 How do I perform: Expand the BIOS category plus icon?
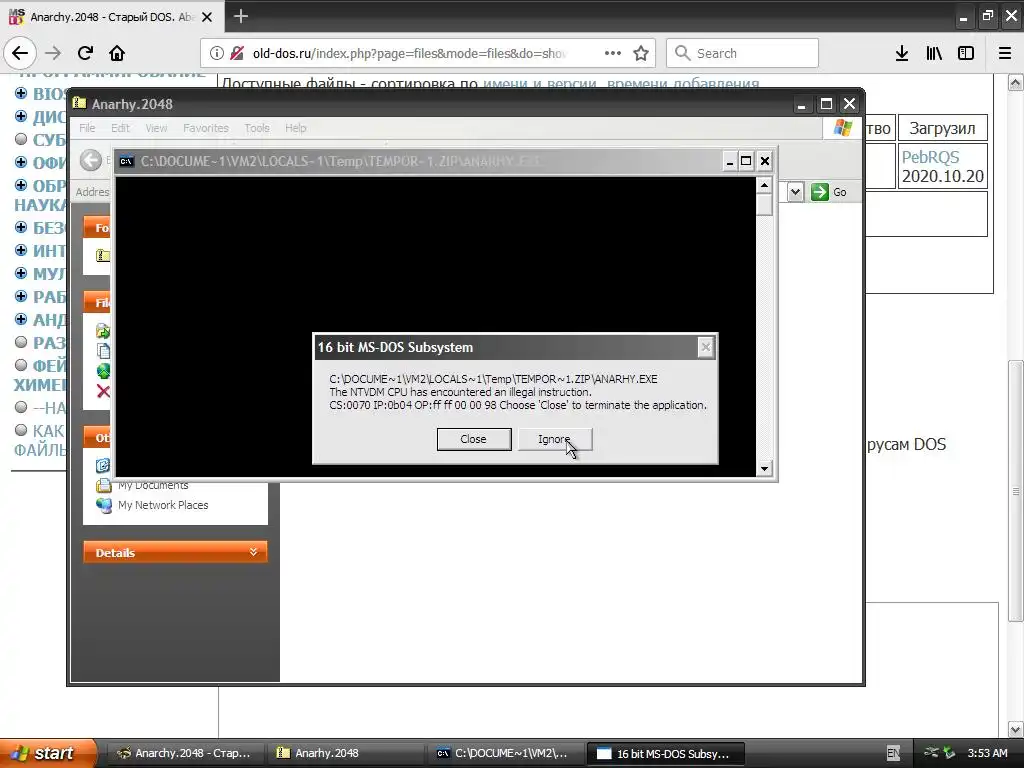click(21, 93)
